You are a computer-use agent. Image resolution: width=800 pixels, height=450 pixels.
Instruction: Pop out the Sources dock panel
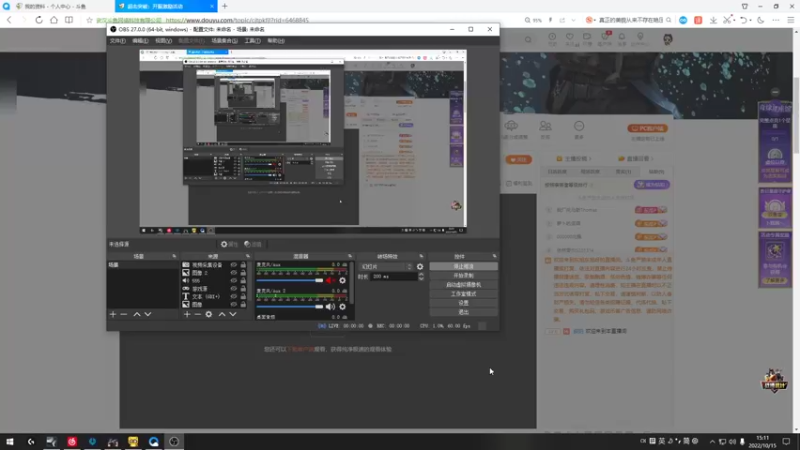[248, 256]
